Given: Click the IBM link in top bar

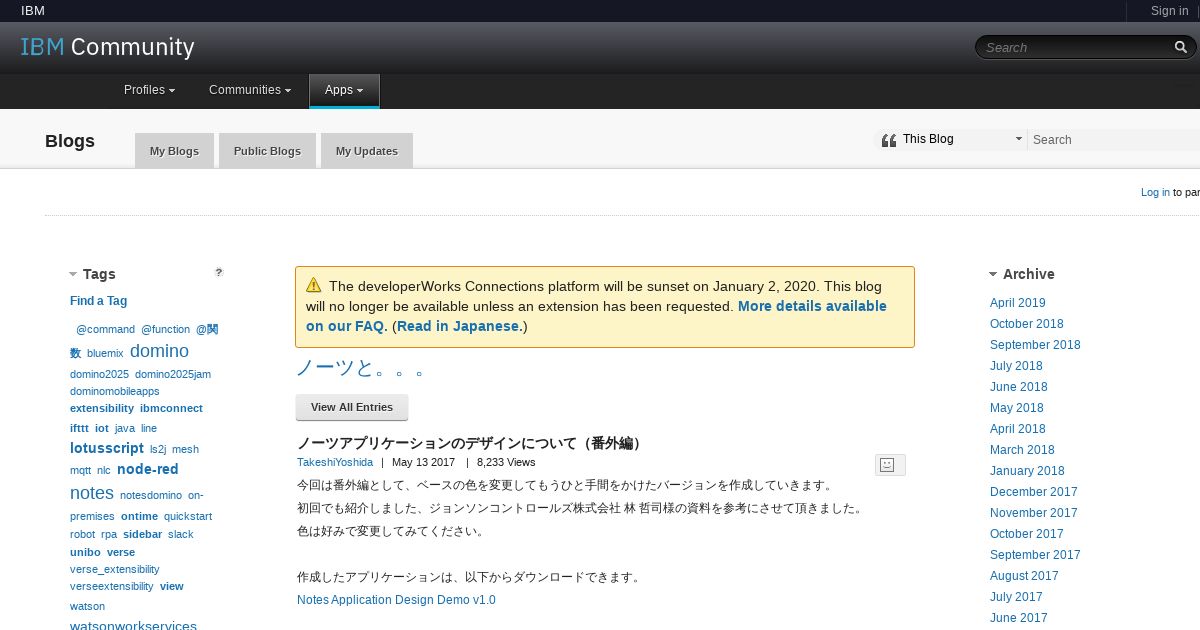Looking at the screenshot, I should 33,11.
